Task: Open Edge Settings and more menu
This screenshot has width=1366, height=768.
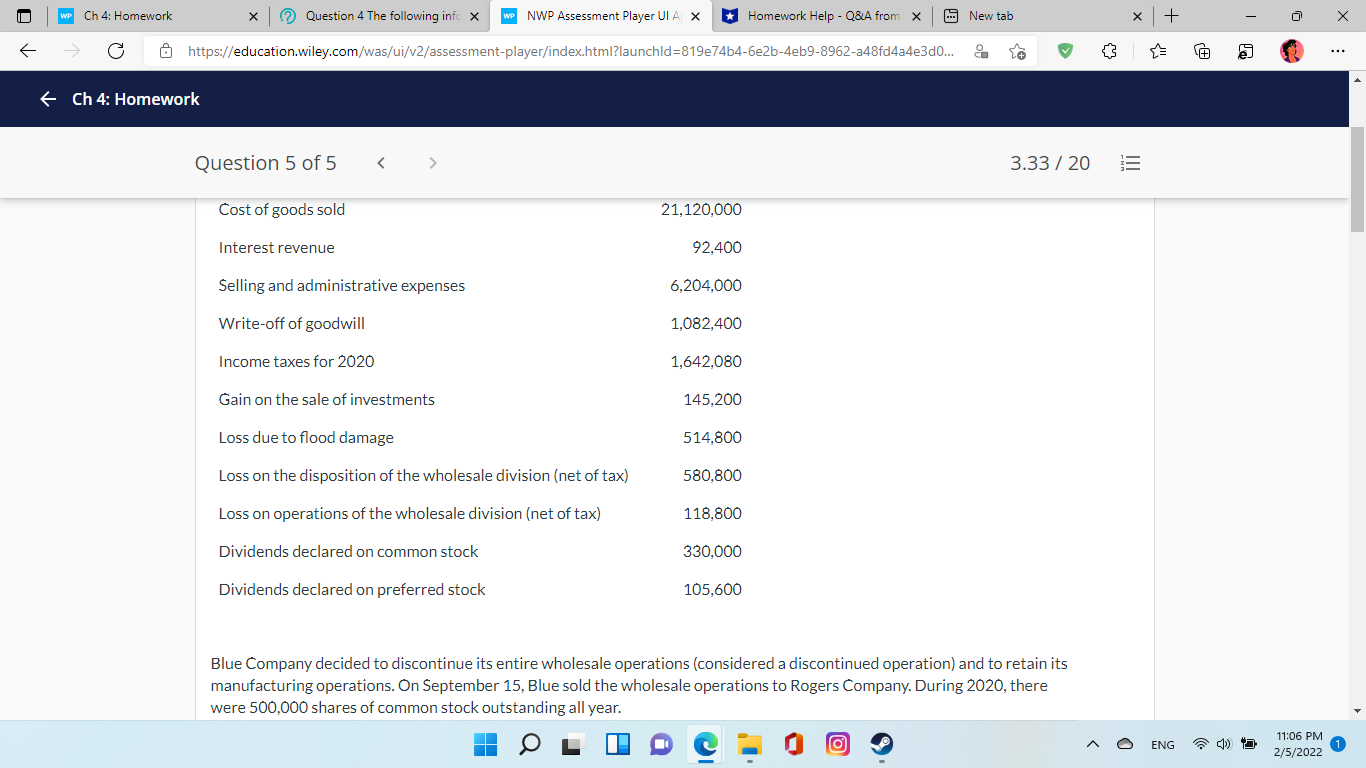Action: pos(1338,51)
